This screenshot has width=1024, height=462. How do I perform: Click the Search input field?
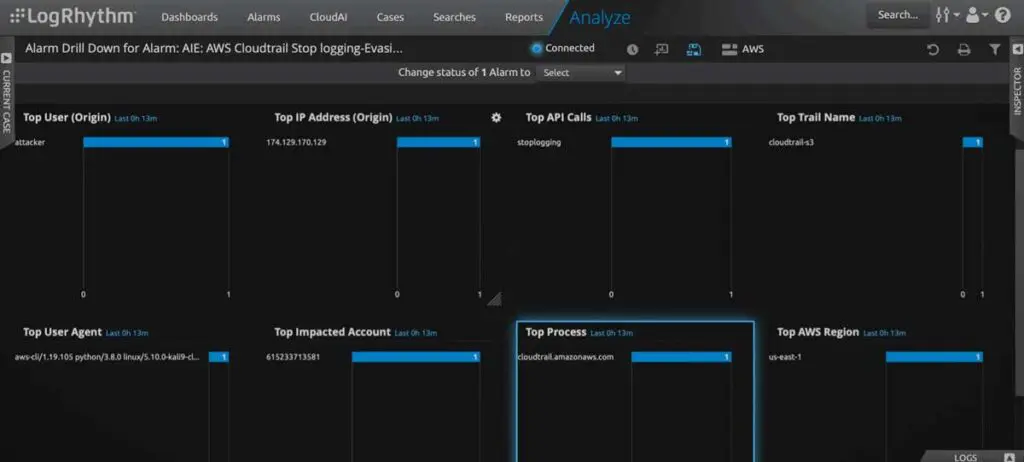pos(898,15)
